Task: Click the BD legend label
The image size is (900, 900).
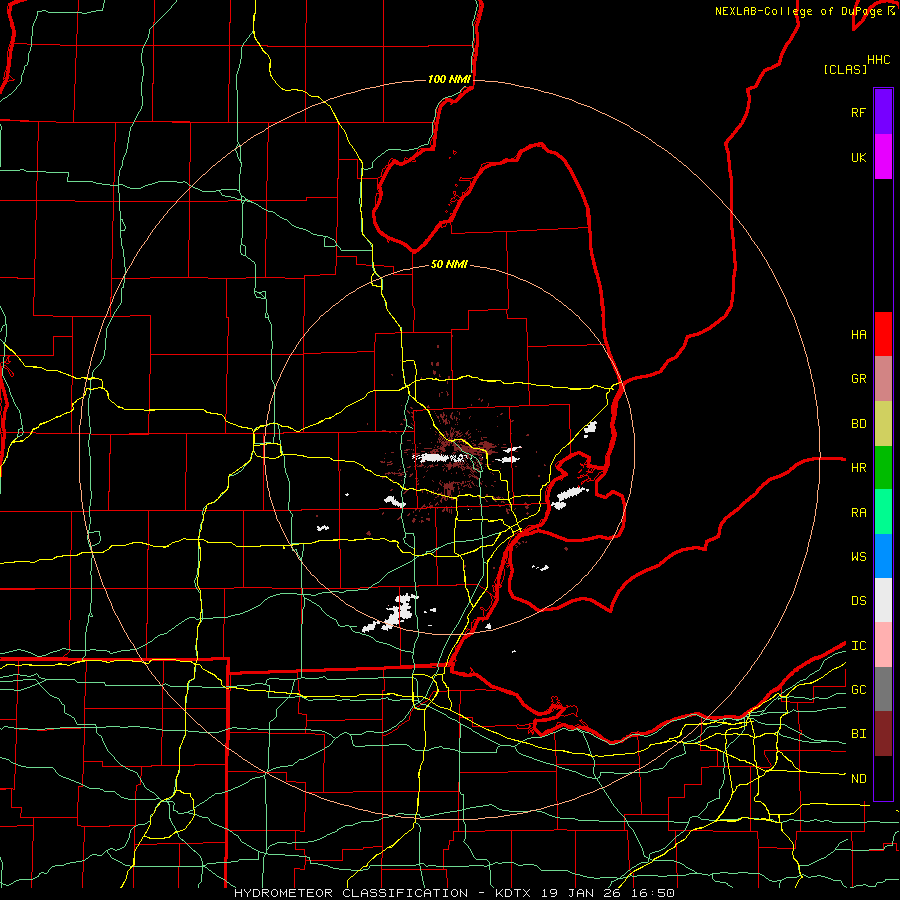Action: click(x=858, y=424)
